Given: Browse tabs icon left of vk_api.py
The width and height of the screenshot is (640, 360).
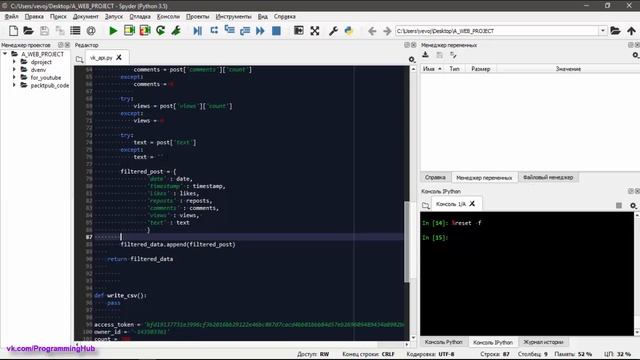Looking at the screenshot, I should 80,59.
